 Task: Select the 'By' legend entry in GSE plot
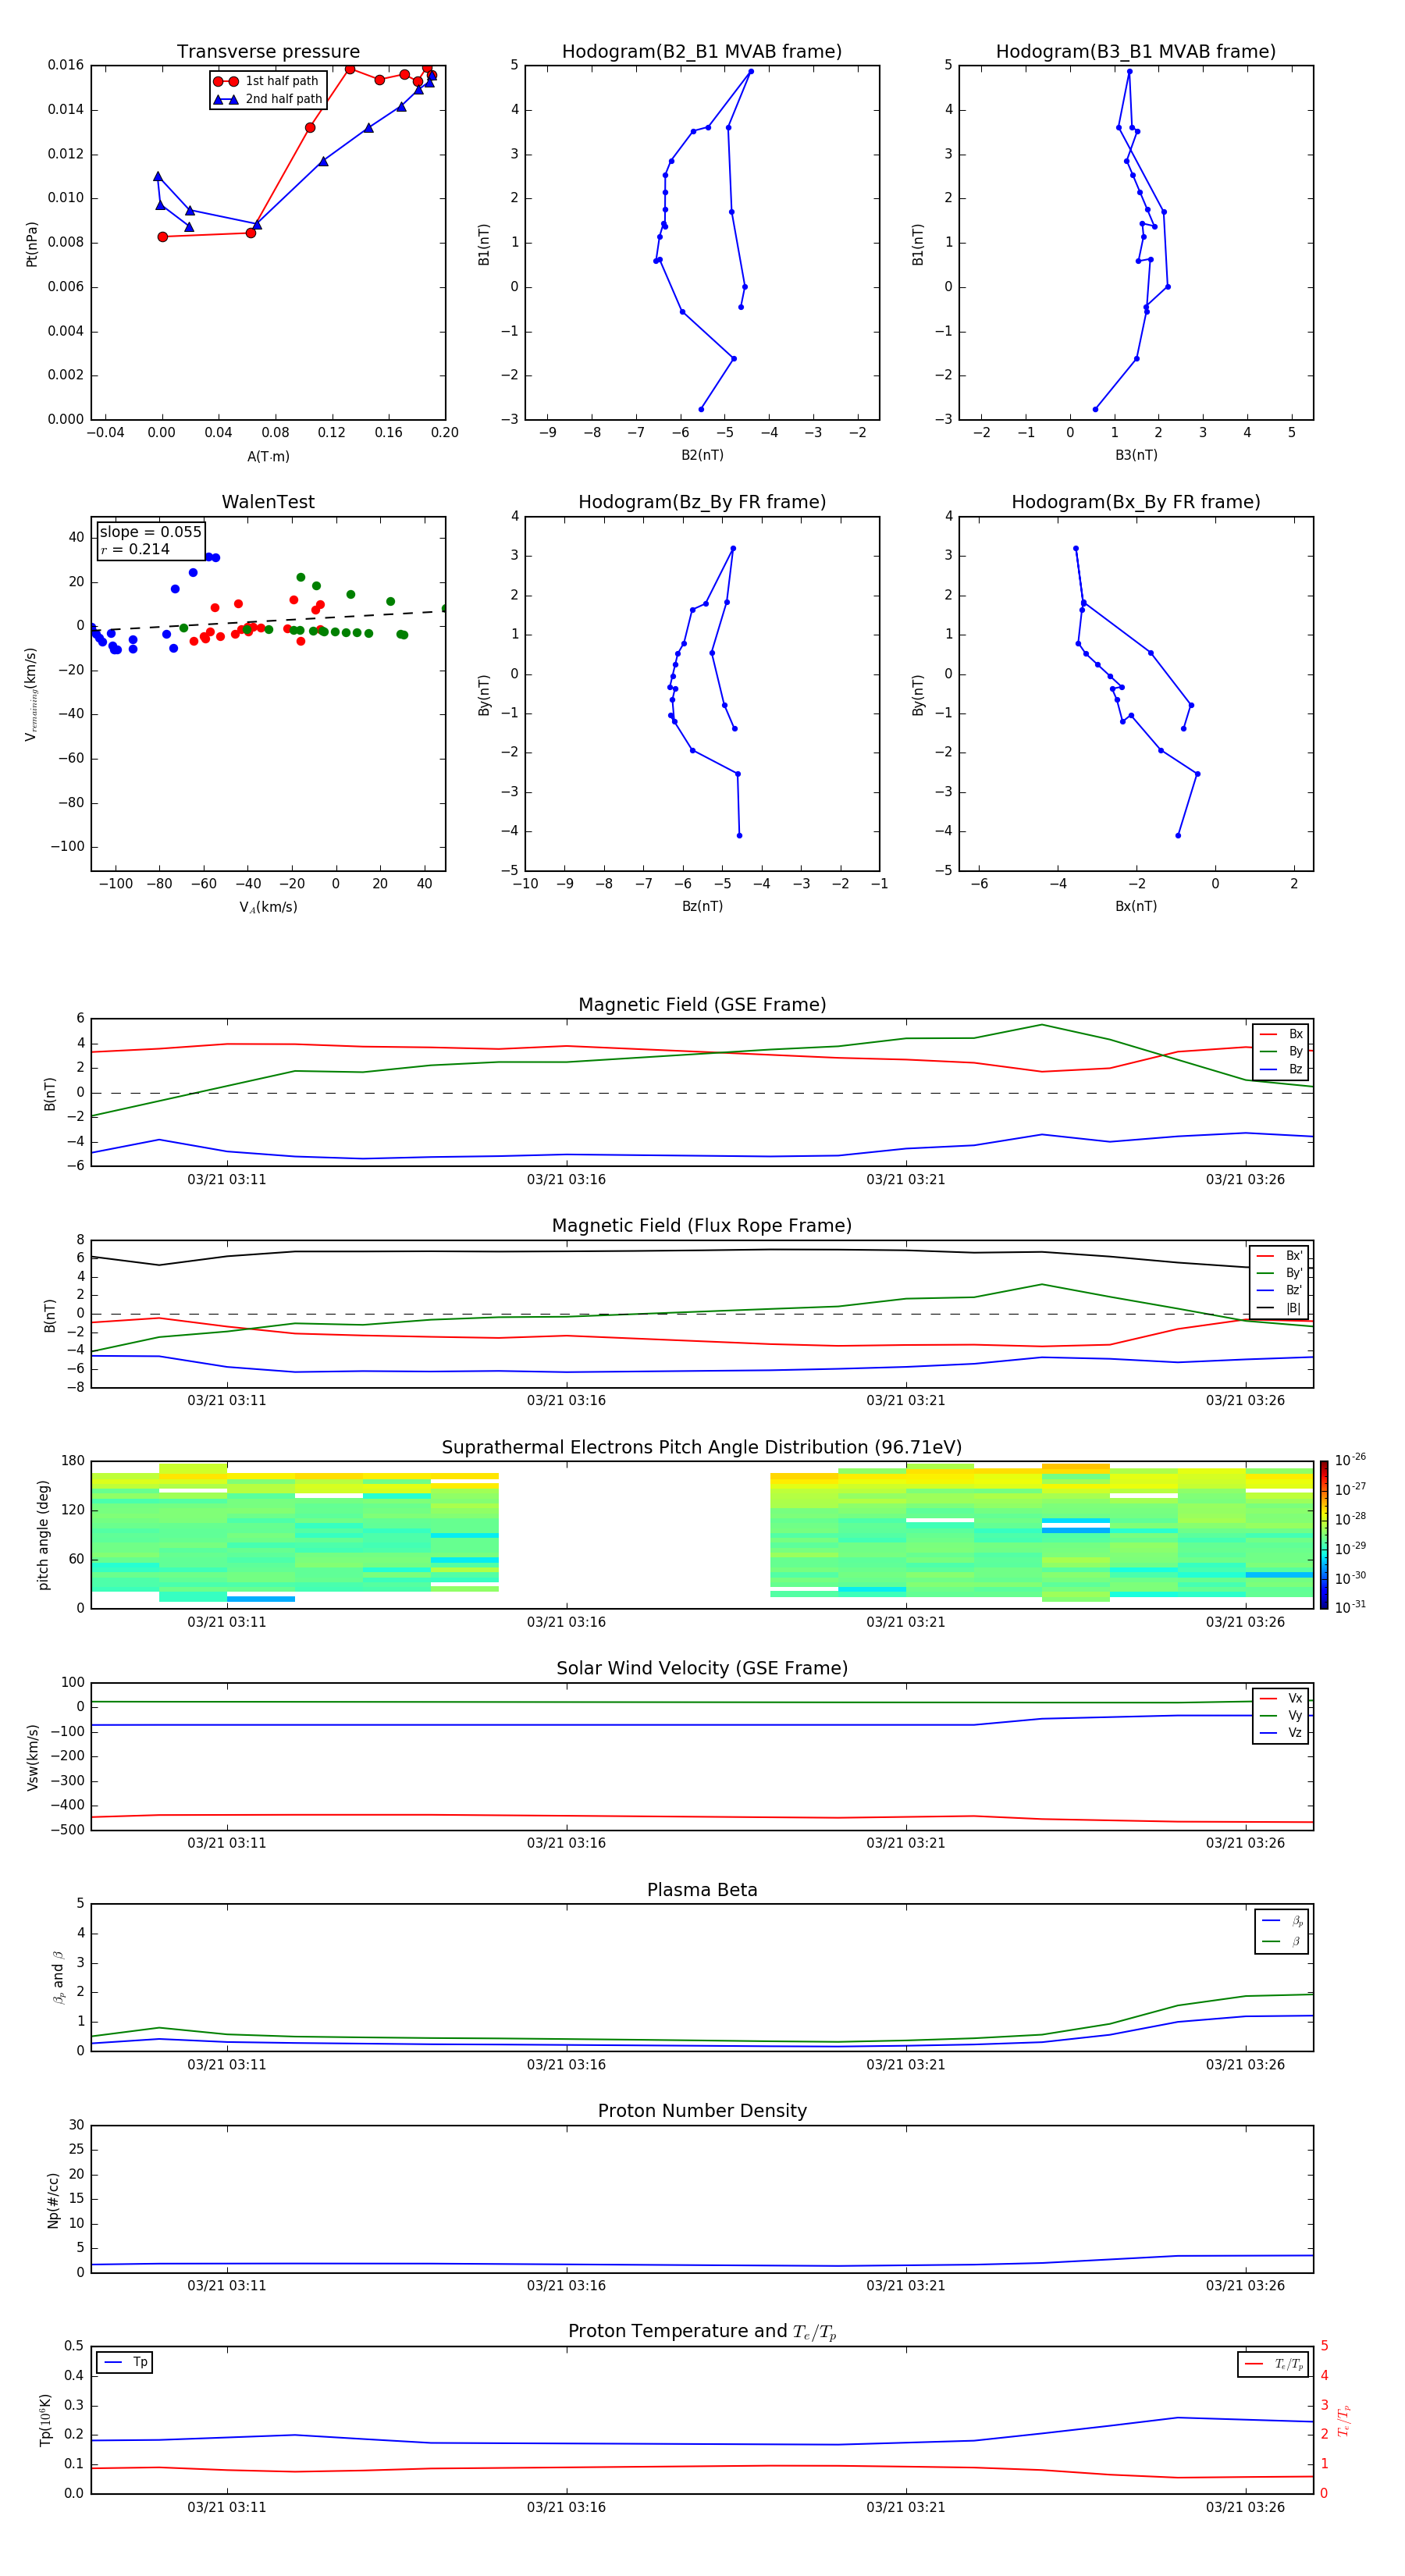click(1281, 1052)
